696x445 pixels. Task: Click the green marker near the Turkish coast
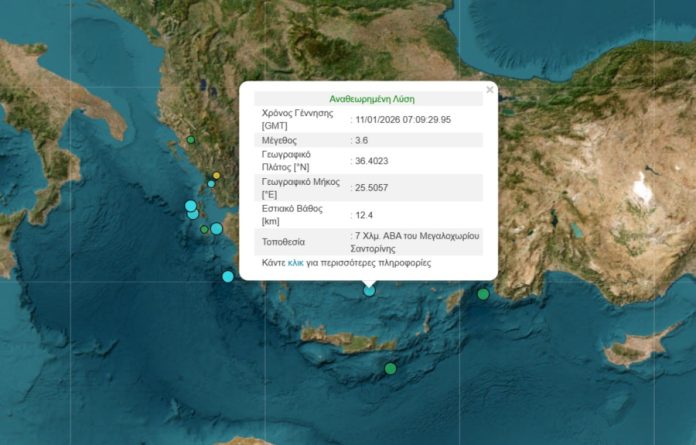[483, 294]
